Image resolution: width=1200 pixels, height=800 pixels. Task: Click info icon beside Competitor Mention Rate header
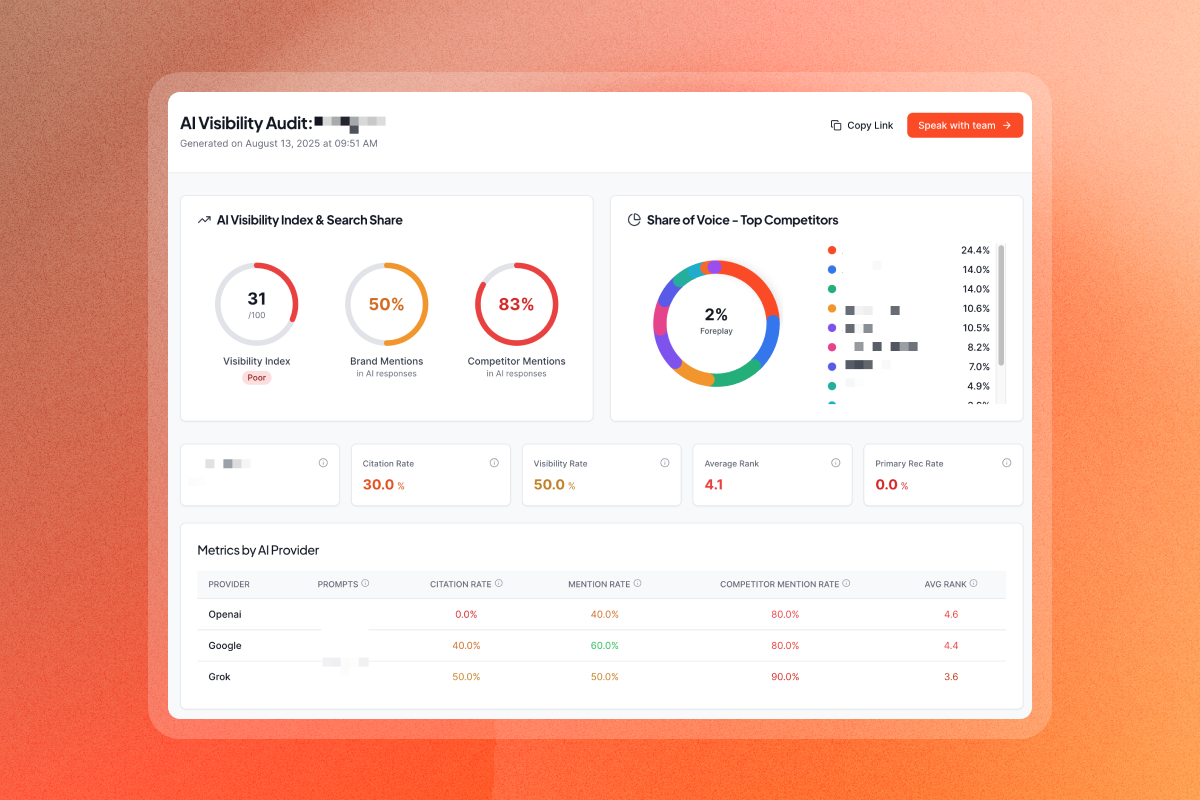tap(846, 583)
